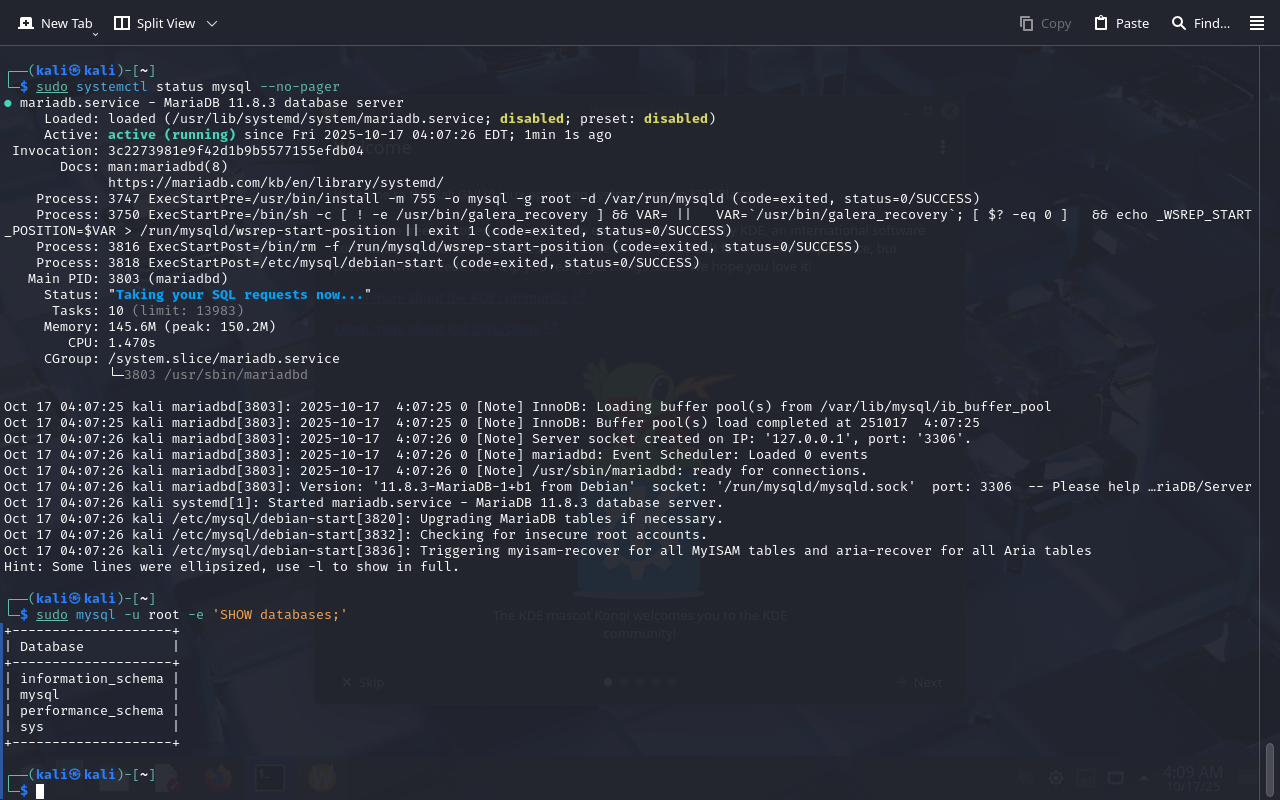
Task: Open a new terminal tab
Action: pyautogui.click(x=56, y=23)
